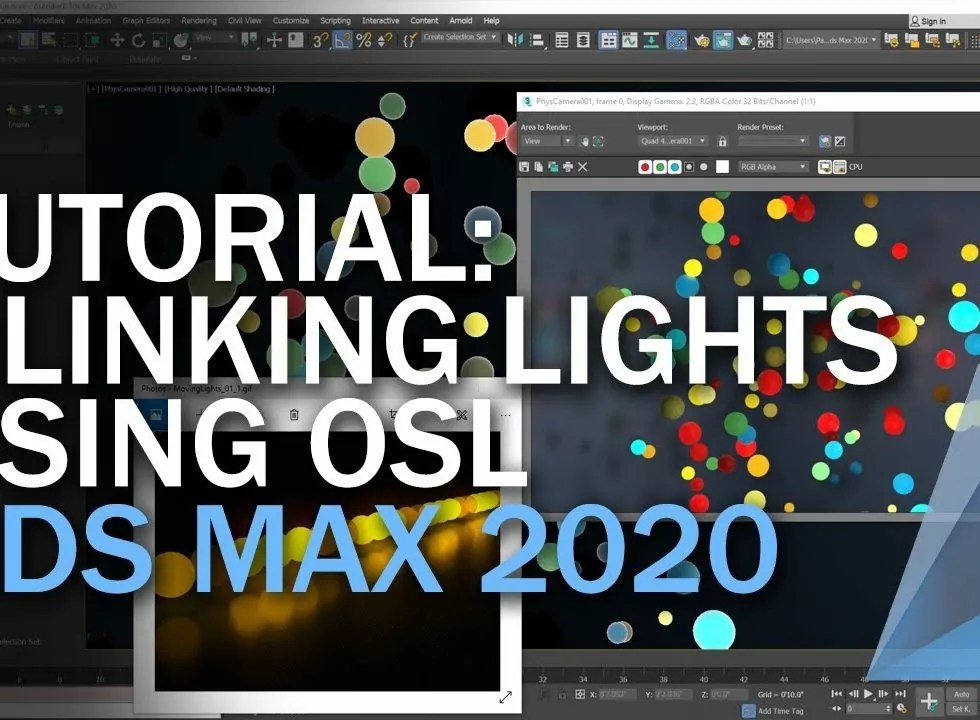The image size is (980, 720).
Task: Open the Scripting menu
Action: click(x=335, y=21)
